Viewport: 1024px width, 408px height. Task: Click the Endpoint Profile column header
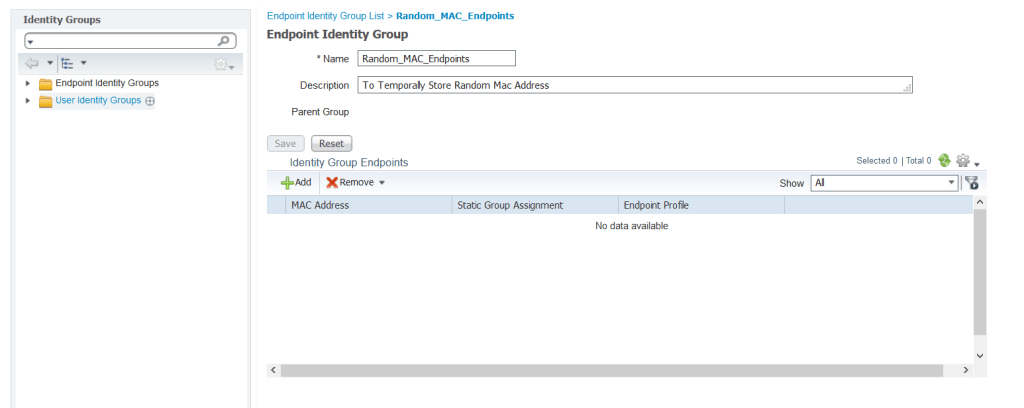pyautogui.click(x=656, y=205)
